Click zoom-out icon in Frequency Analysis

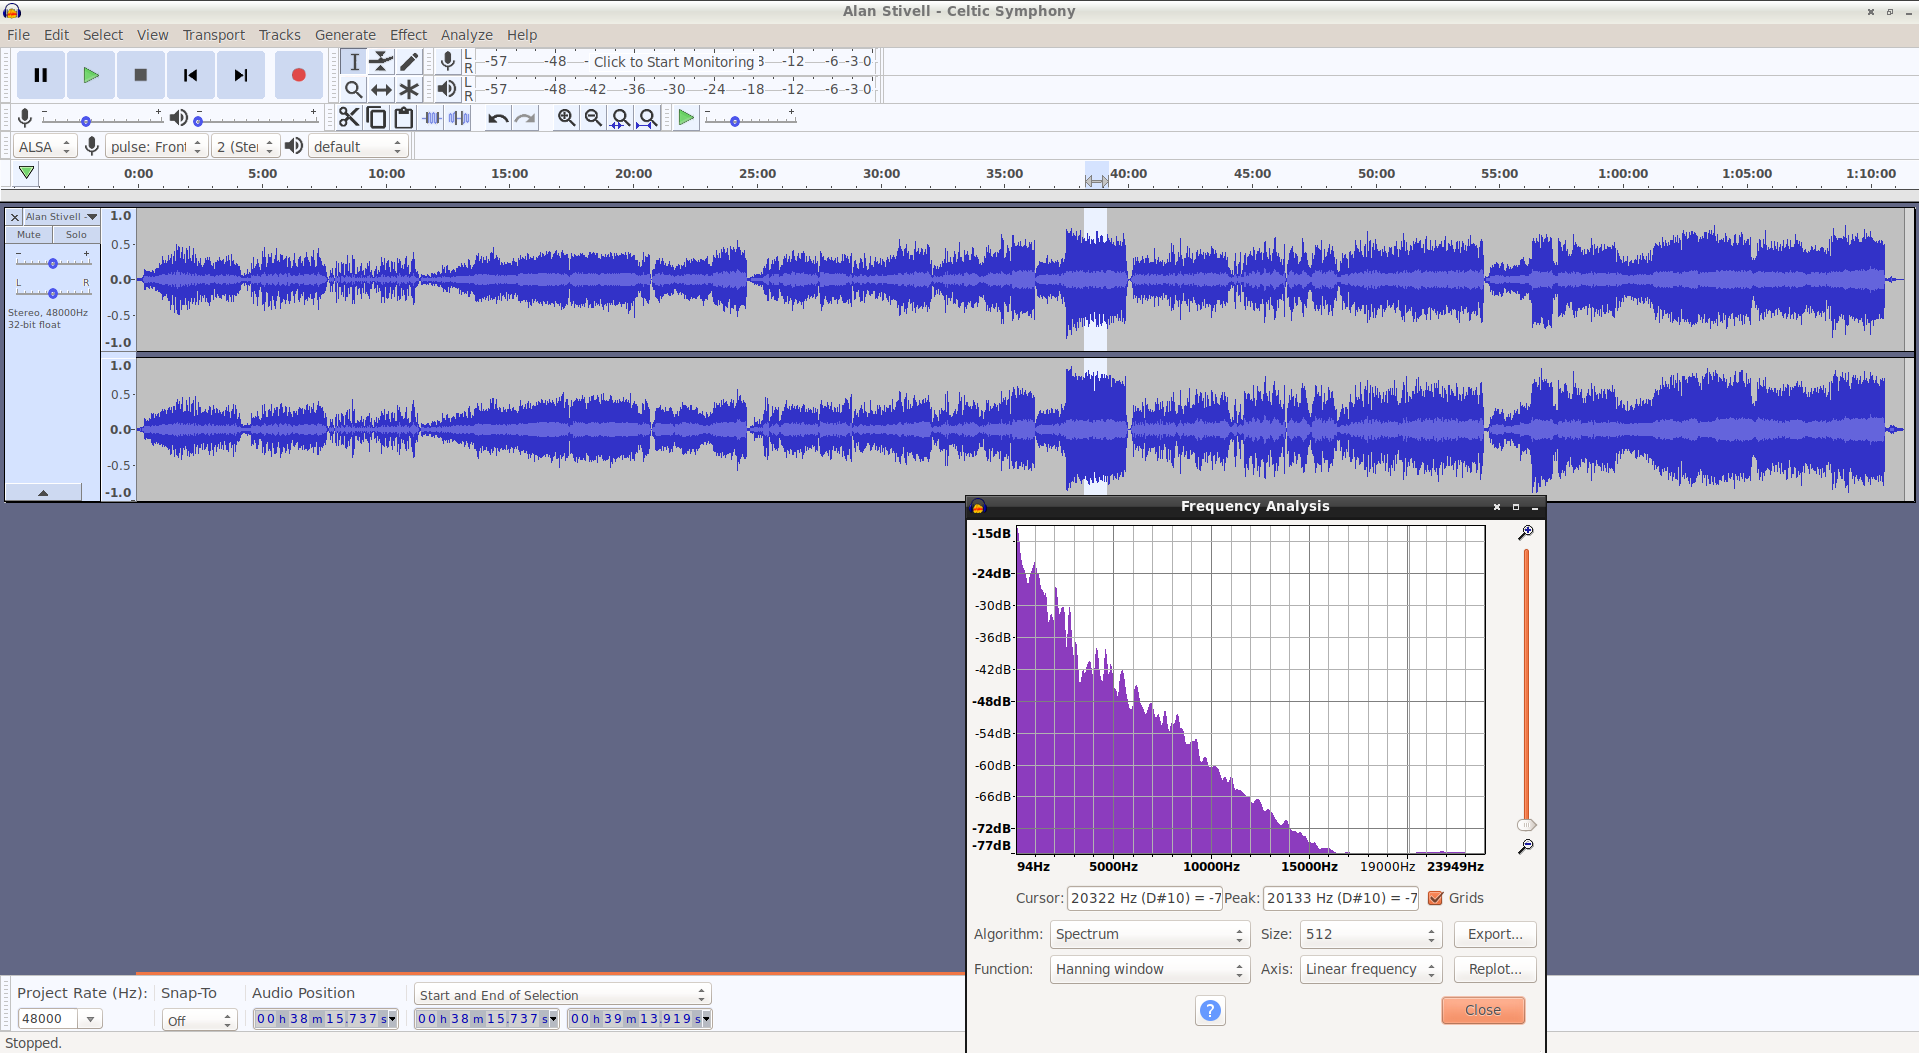[x=1525, y=846]
